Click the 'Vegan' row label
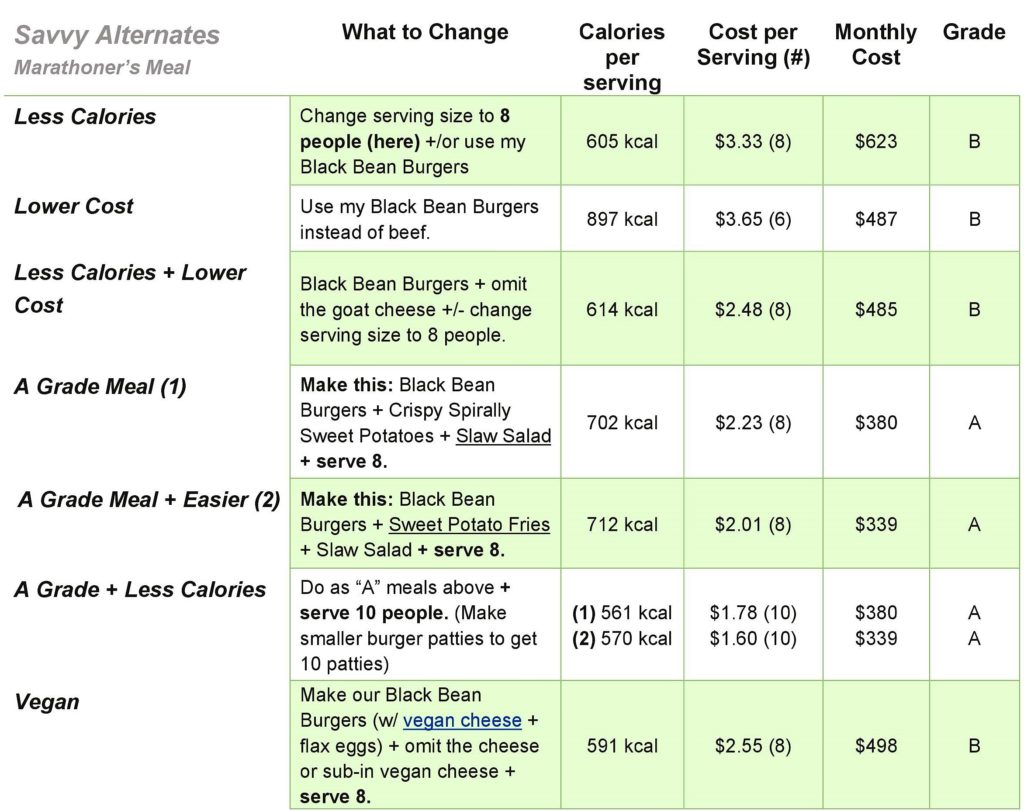1024x811 pixels. [x=47, y=701]
